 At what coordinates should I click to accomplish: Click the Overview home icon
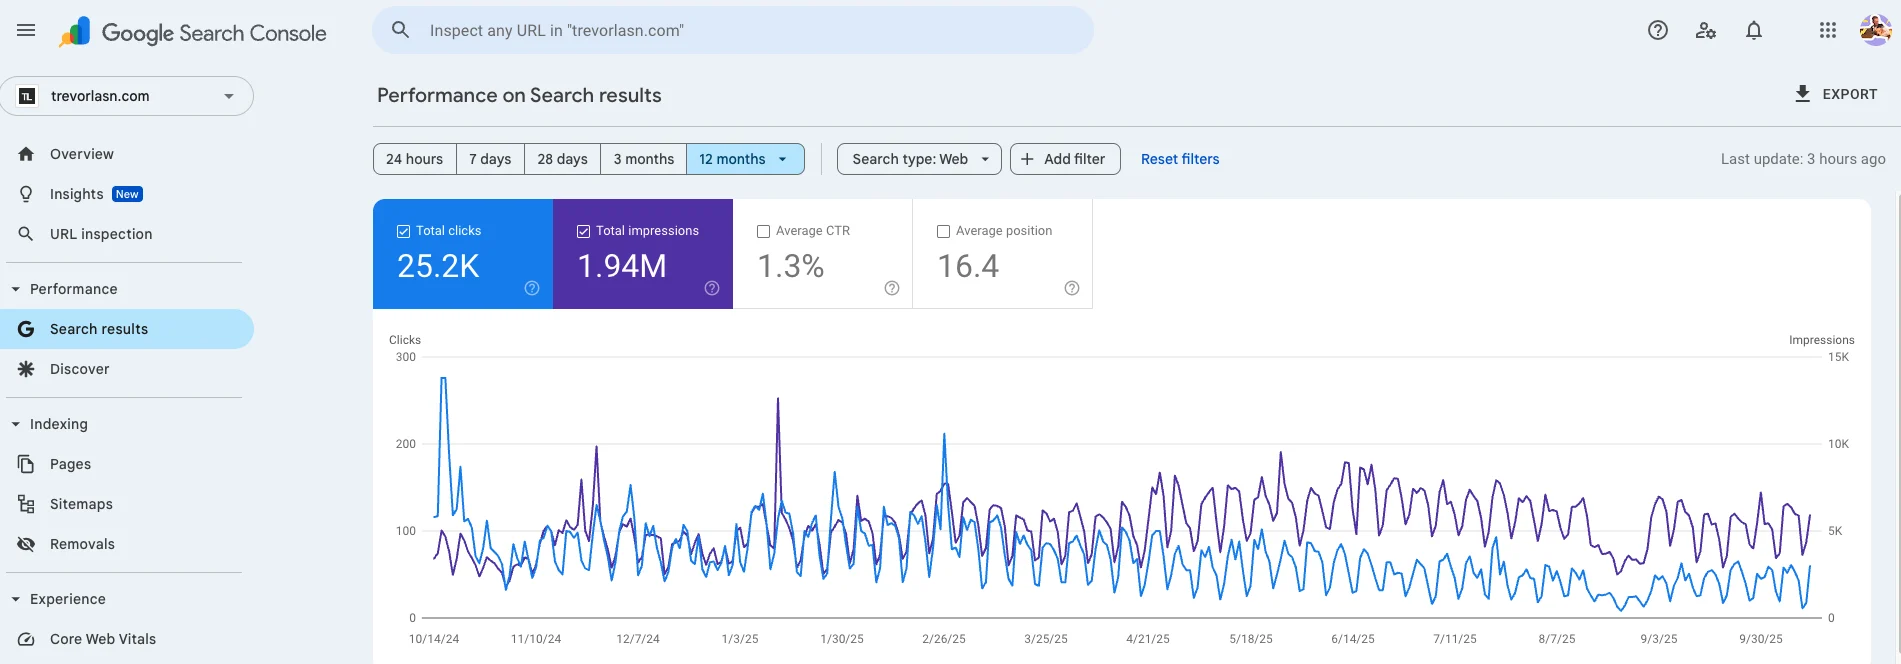pos(26,154)
